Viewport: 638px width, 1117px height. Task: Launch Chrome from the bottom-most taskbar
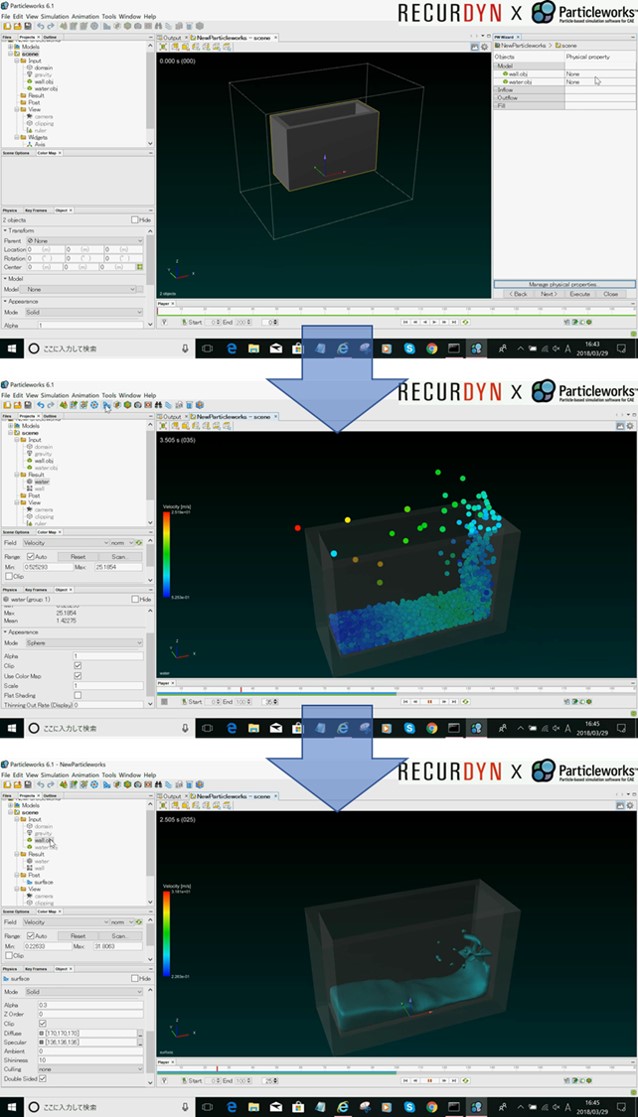coord(432,1108)
